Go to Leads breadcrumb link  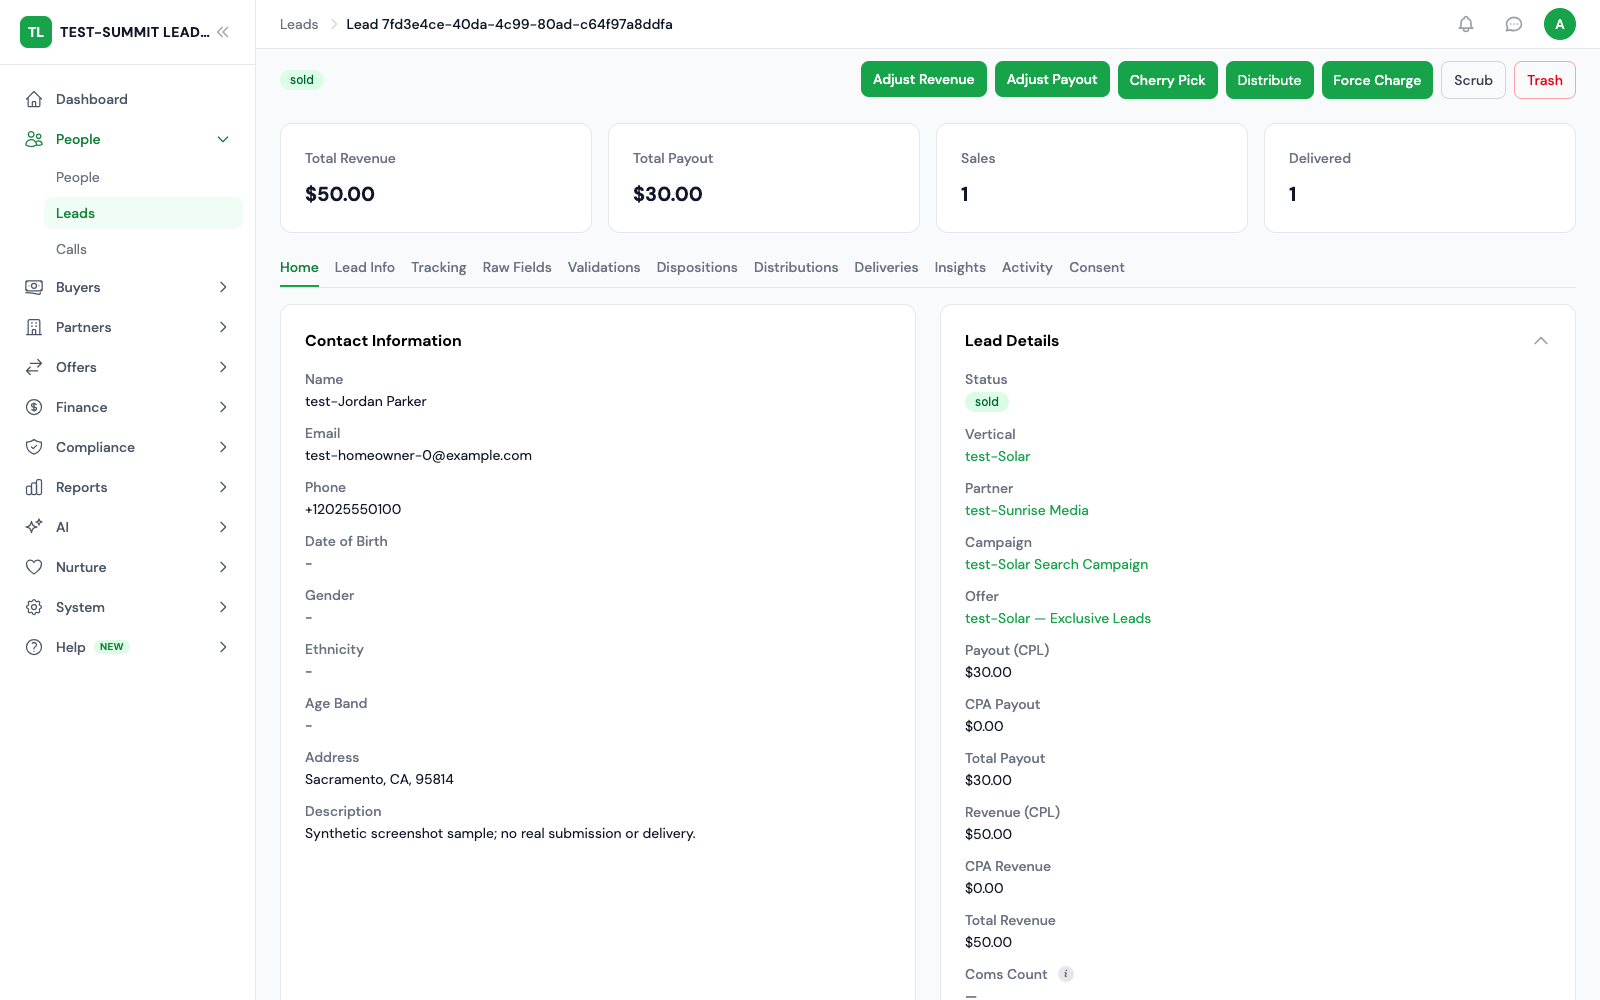click(x=299, y=24)
